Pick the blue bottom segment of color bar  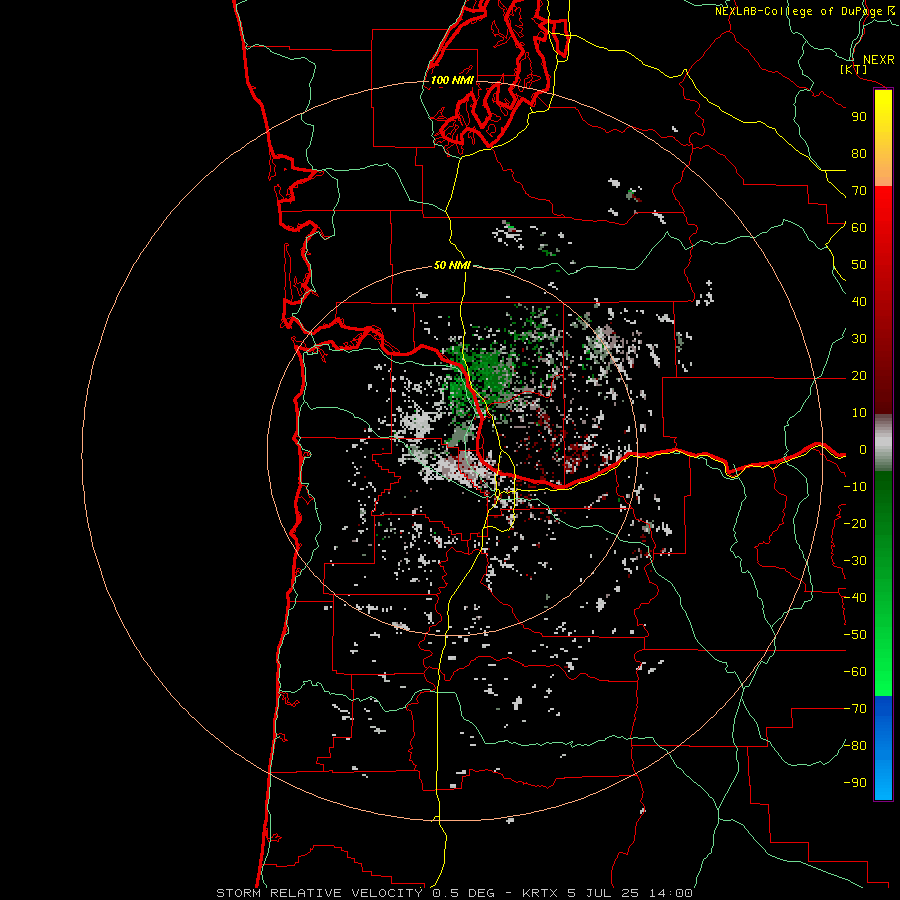pyautogui.click(x=883, y=747)
